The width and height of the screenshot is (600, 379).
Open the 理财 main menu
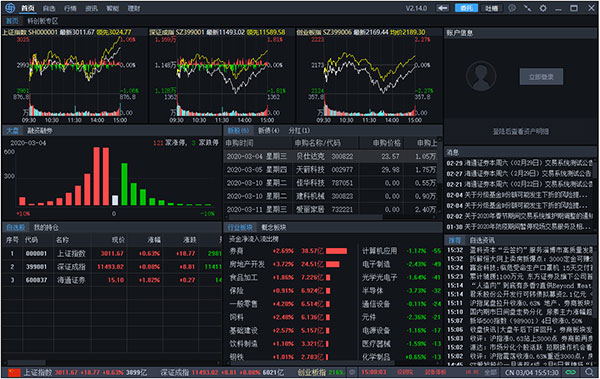[134, 8]
